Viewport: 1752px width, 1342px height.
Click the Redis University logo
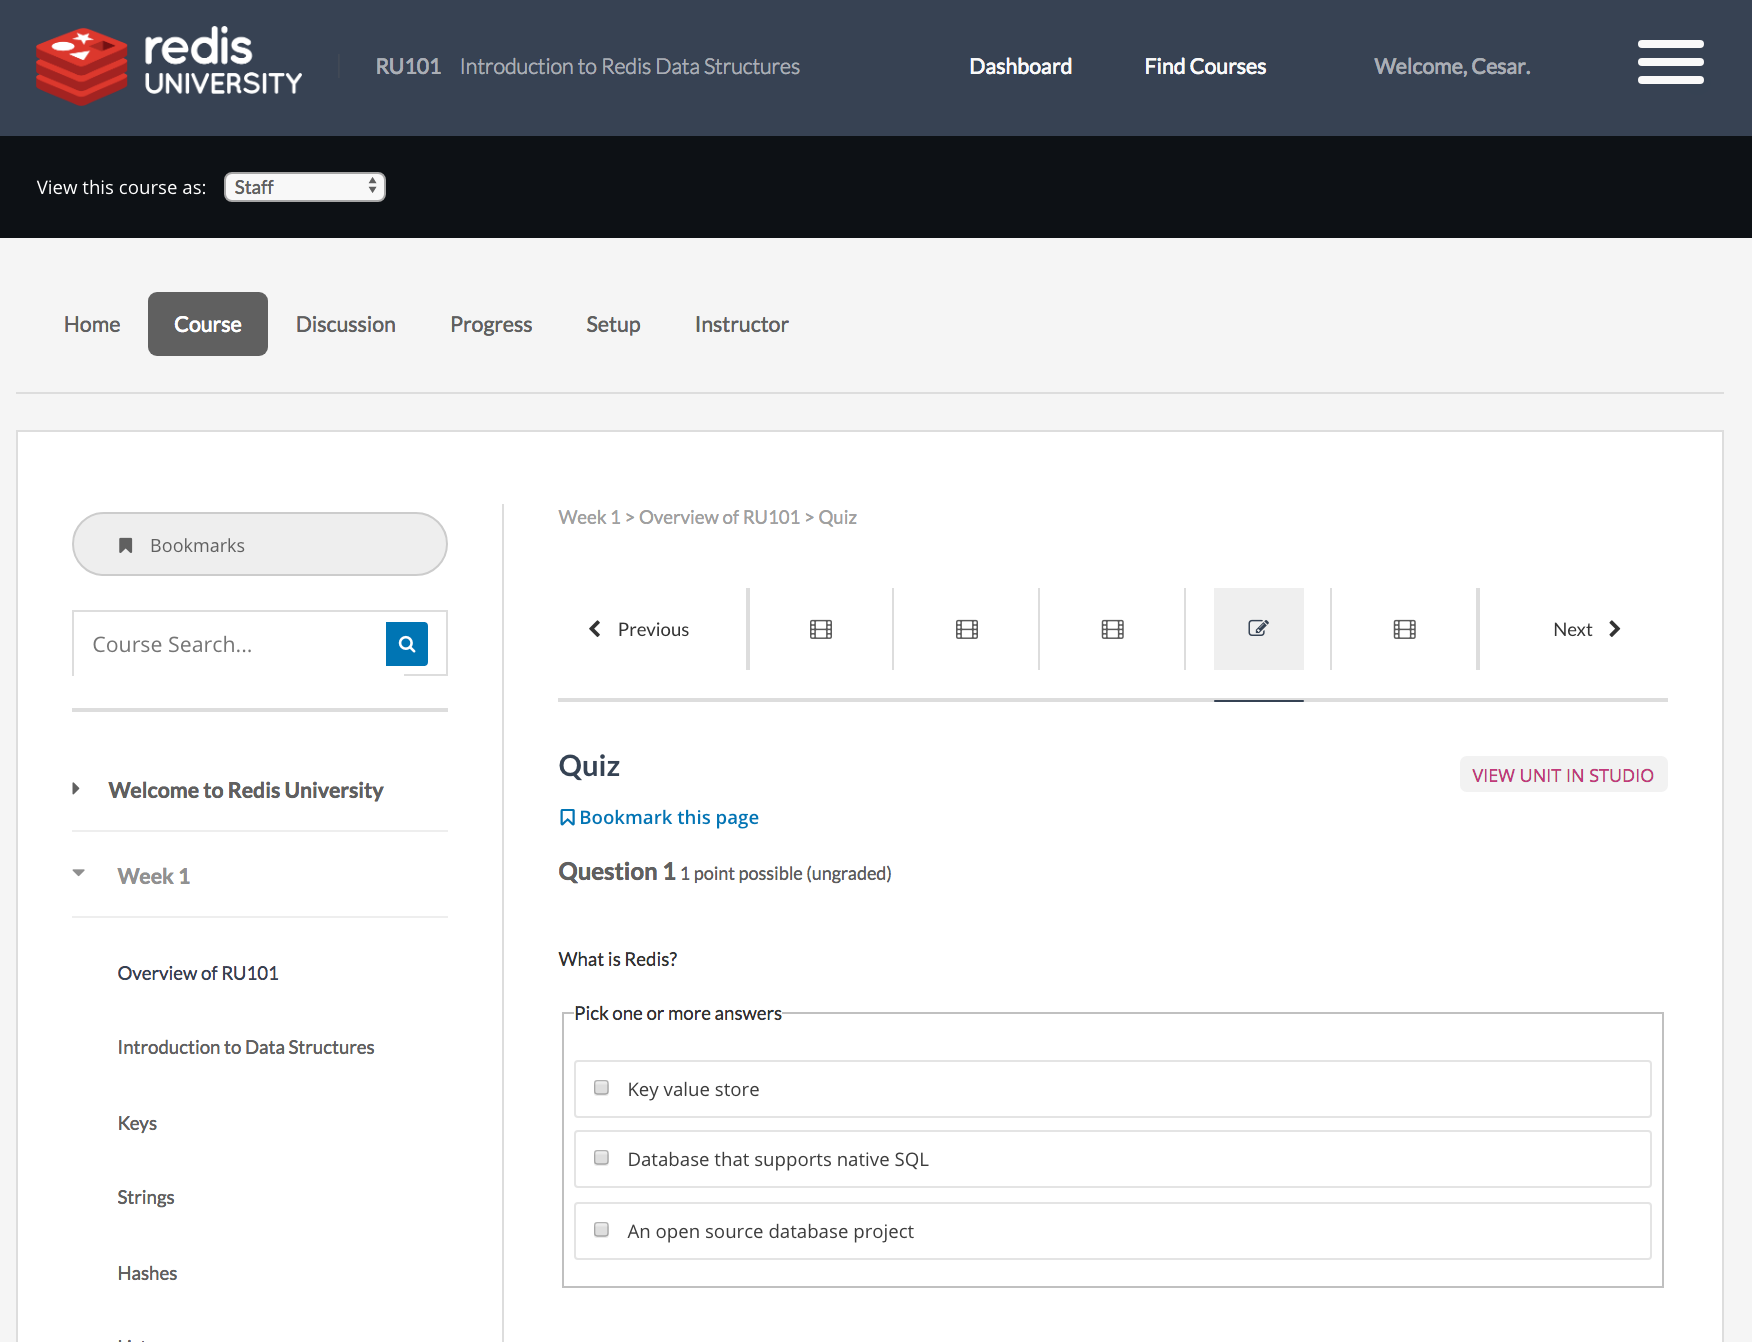[168, 66]
